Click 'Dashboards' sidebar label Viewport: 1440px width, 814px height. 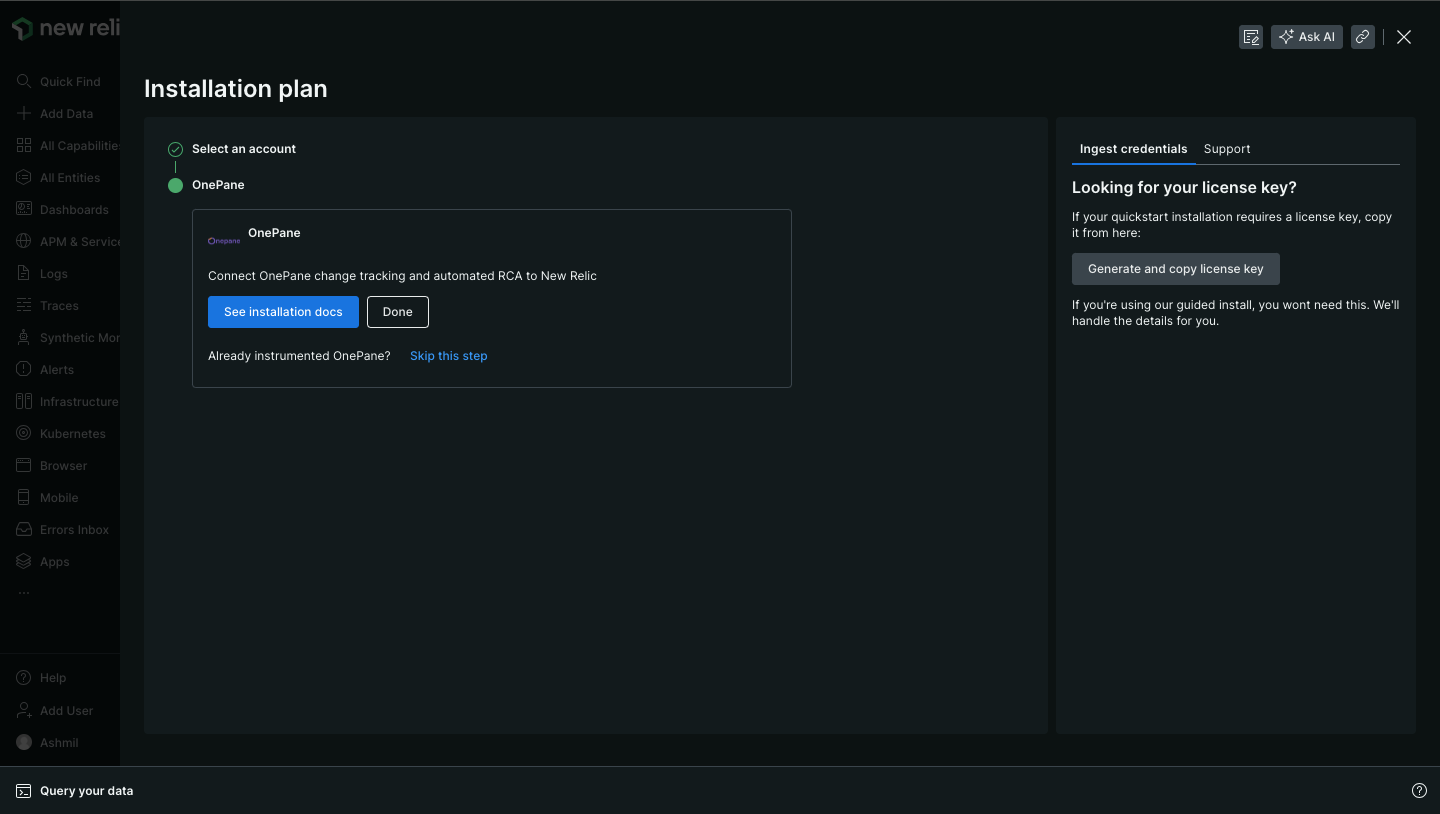[x=74, y=210]
